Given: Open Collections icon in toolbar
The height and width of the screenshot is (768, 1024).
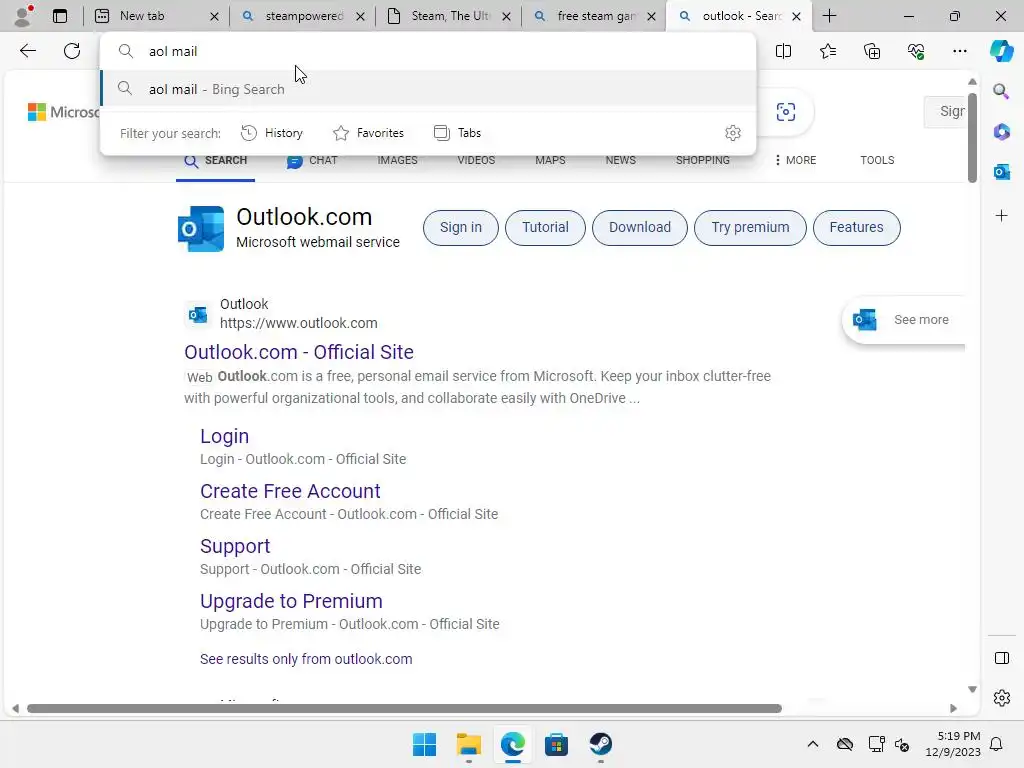Looking at the screenshot, I should pyautogui.click(x=872, y=51).
